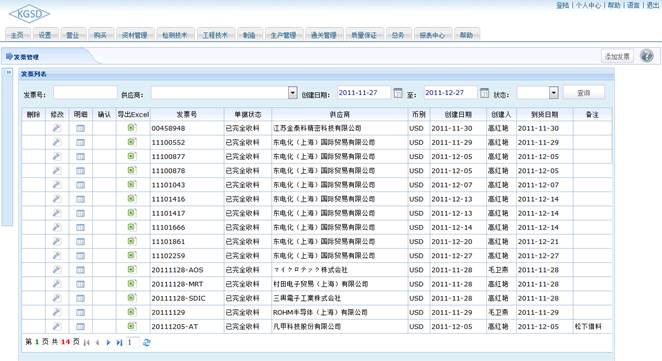662x361 pixels.
Task: Export invoice 20111205-AT to Excel
Action: point(132,326)
